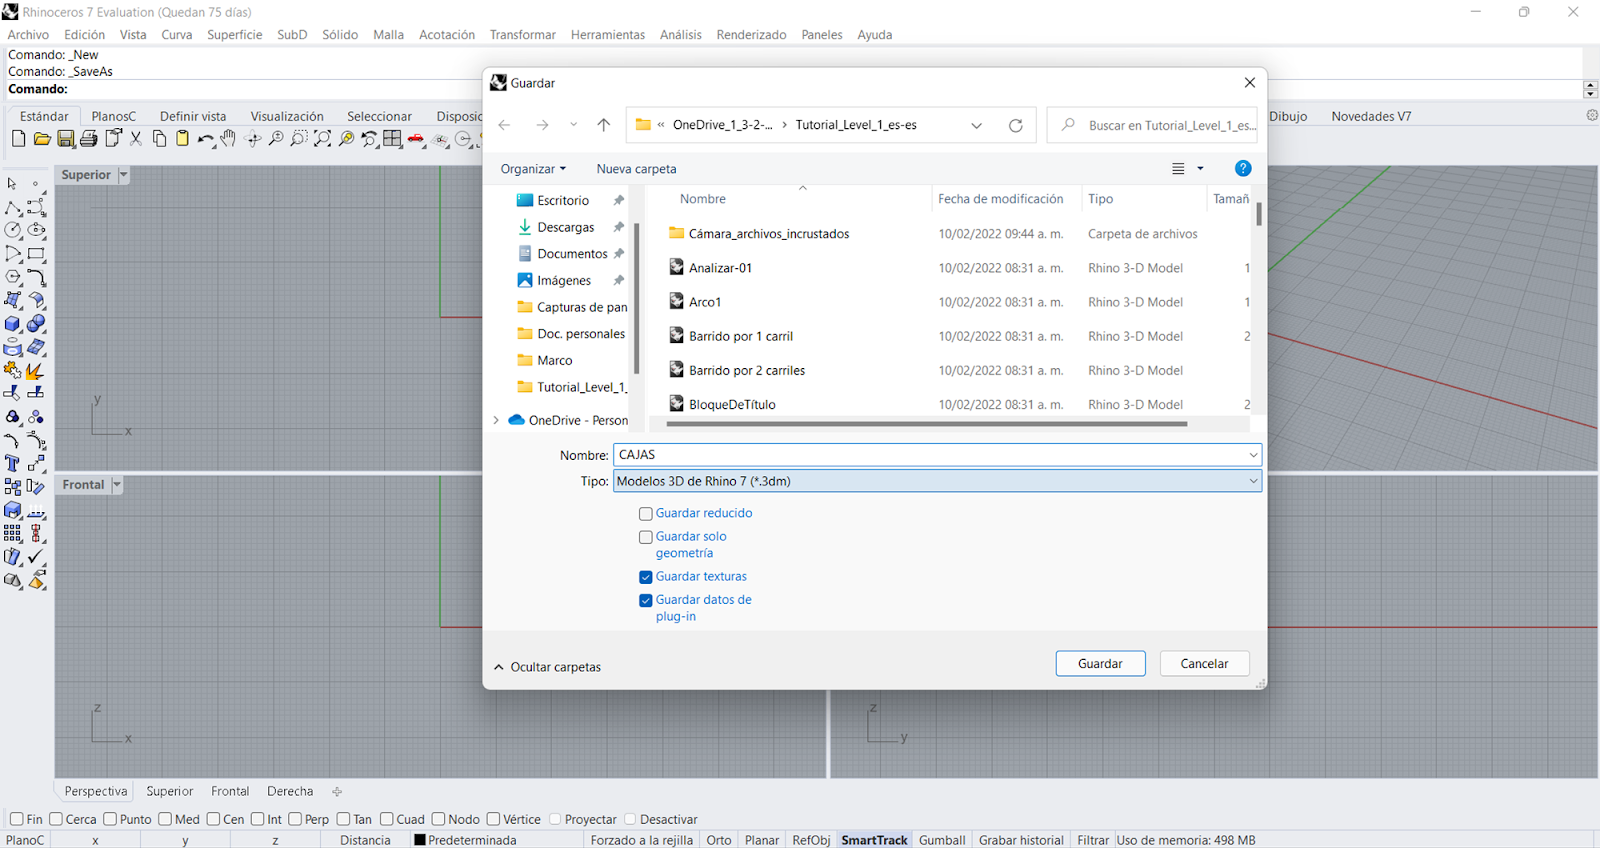Click the red car display icon
Image resolution: width=1600 pixels, height=848 pixels.
pyautogui.click(x=416, y=139)
